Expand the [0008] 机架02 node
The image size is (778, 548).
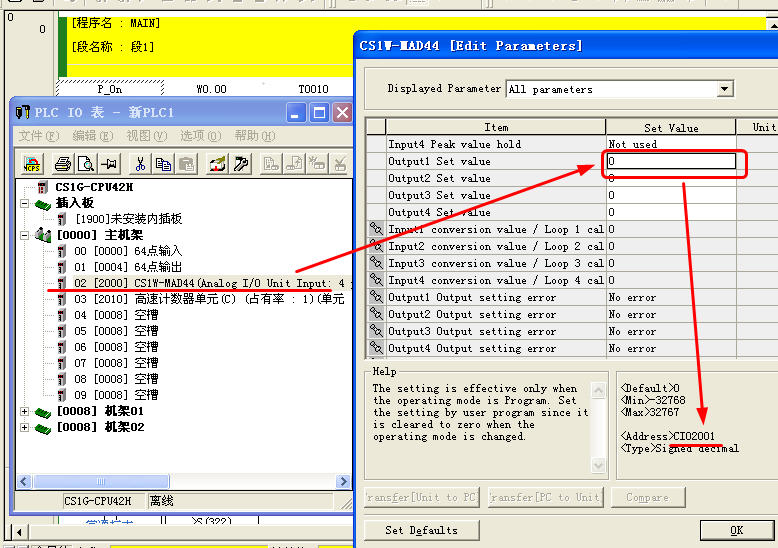(26, 427)
